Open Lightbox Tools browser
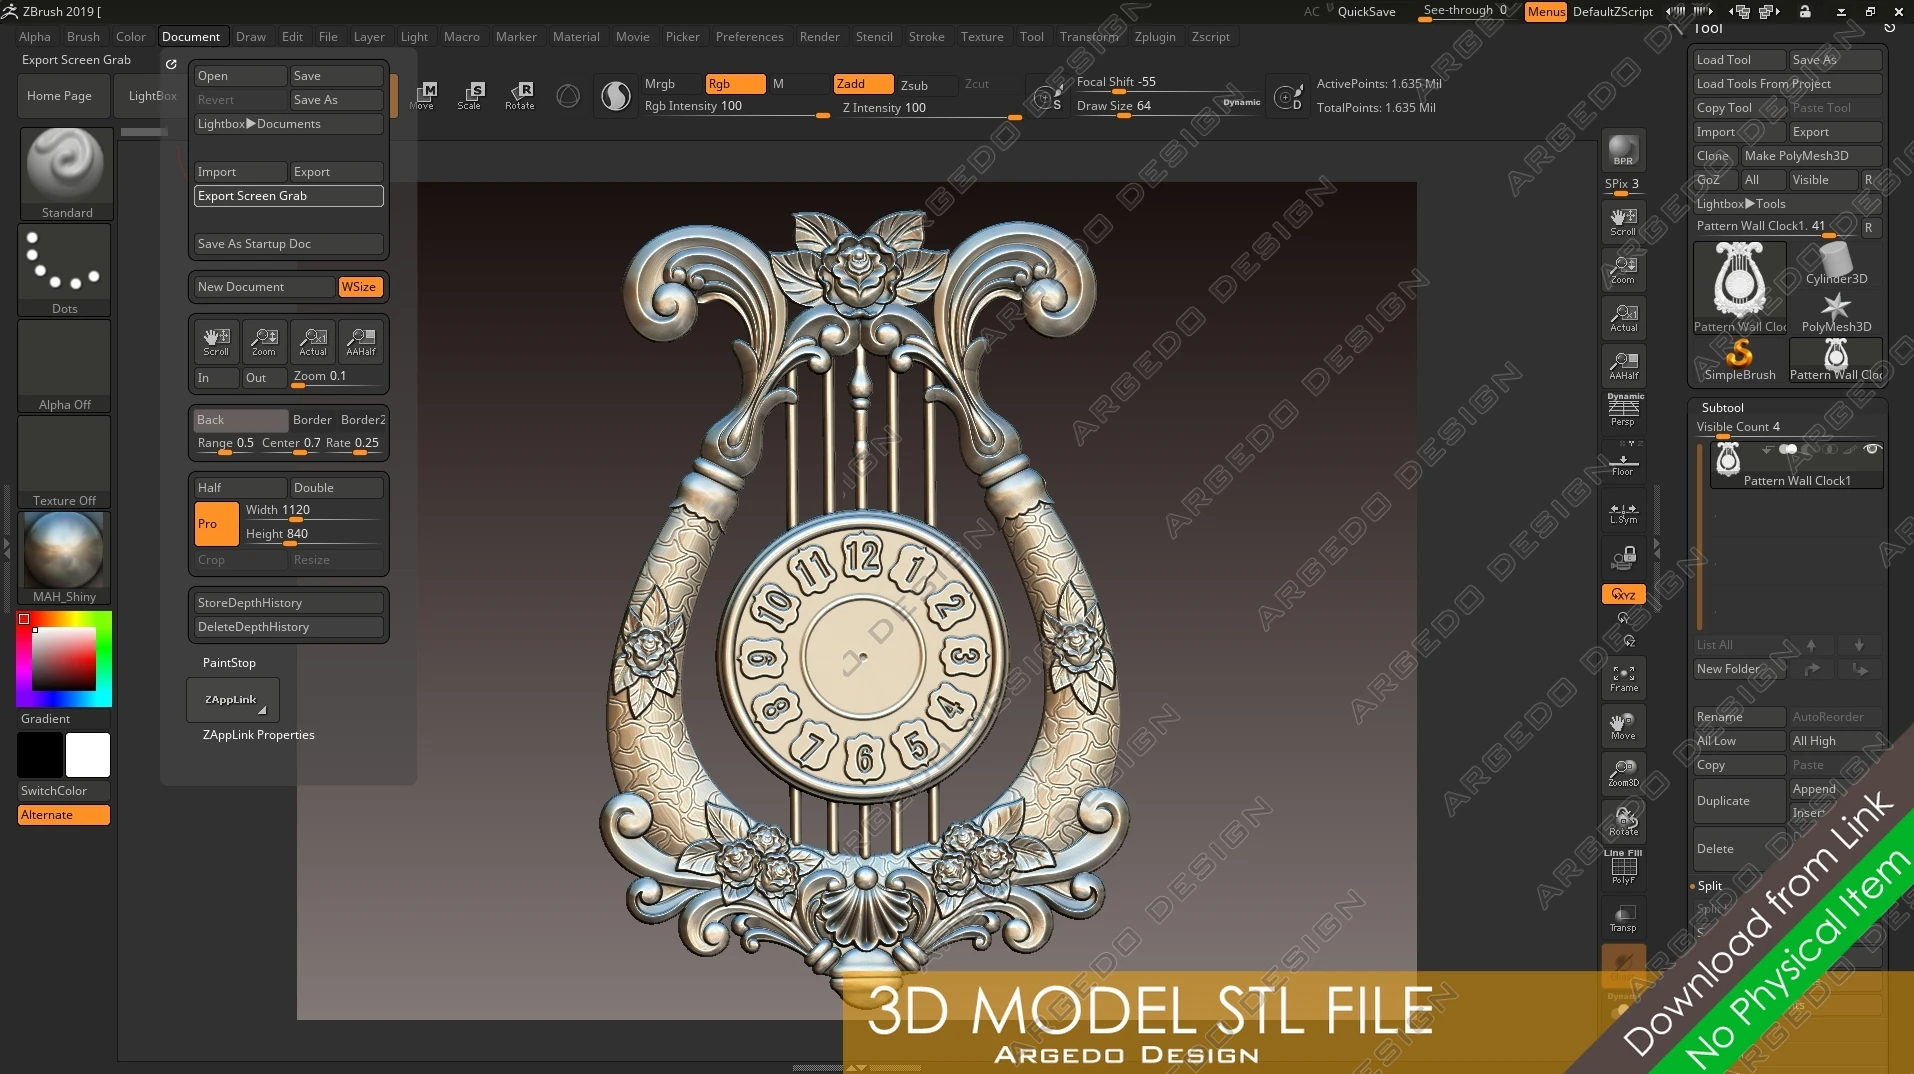 tap(1787, 204)
